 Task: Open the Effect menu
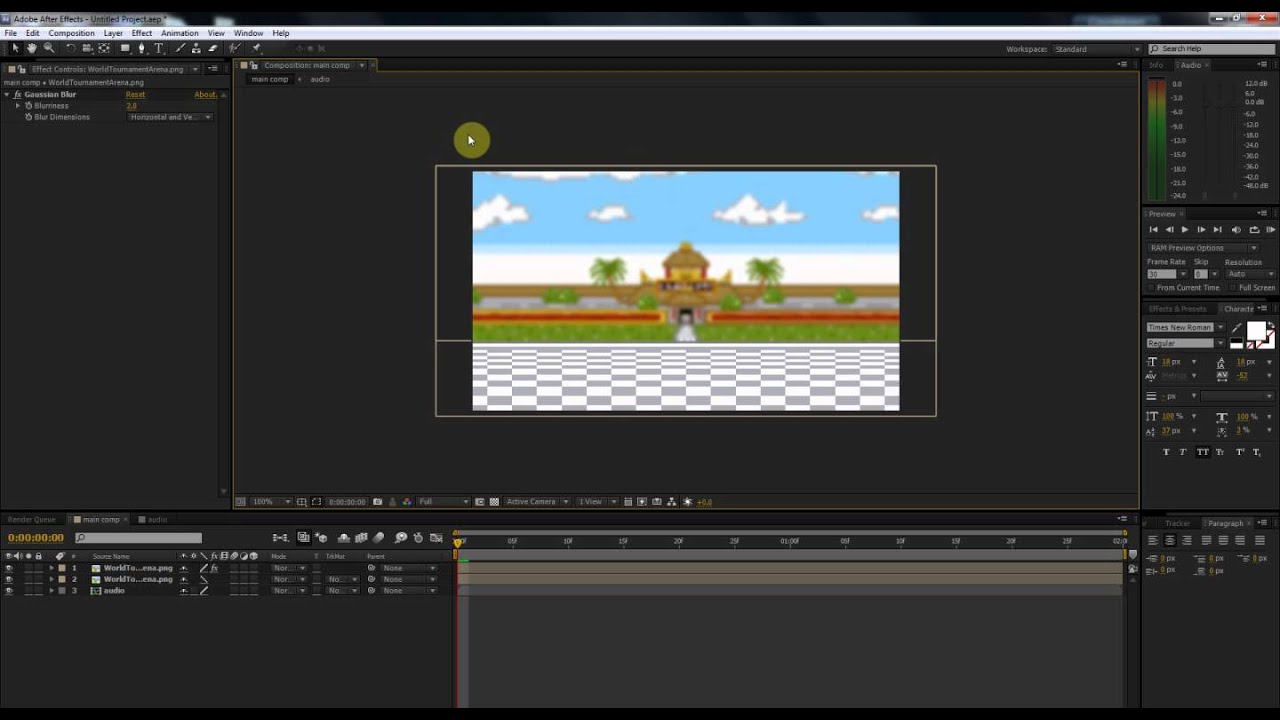pos(142,33)
